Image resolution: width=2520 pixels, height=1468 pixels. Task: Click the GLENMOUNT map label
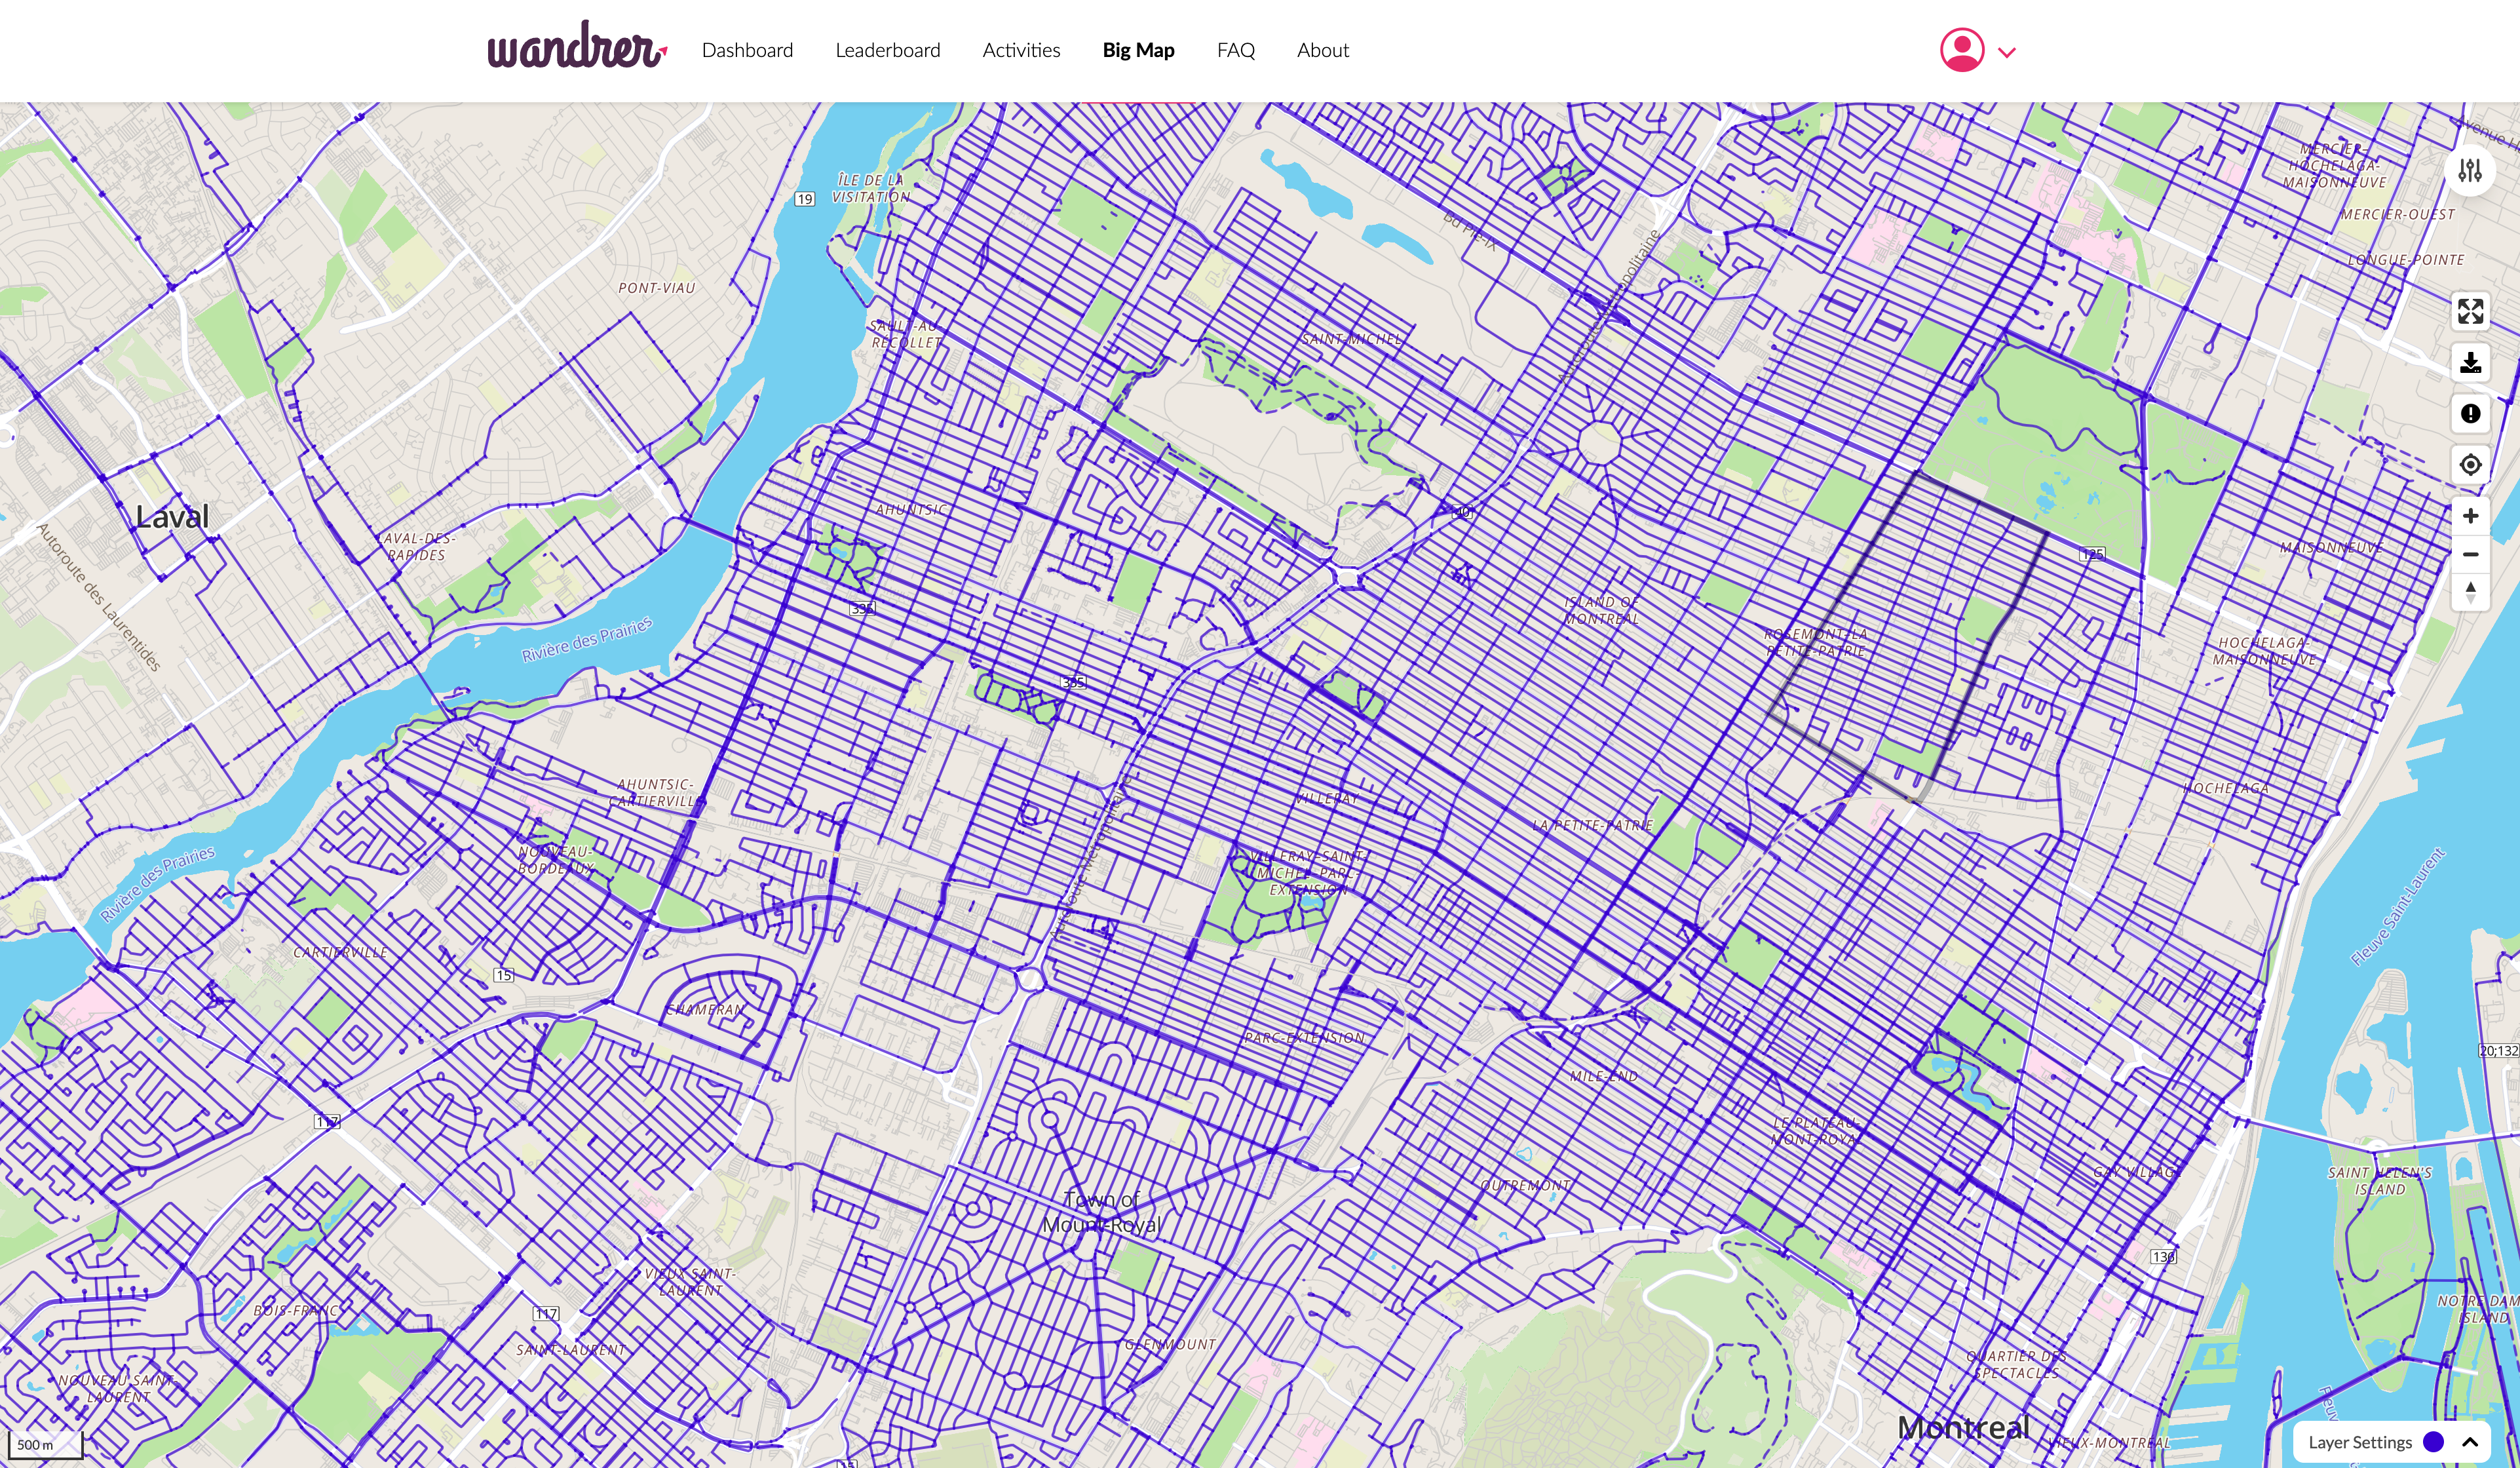coord(1170,1345)
